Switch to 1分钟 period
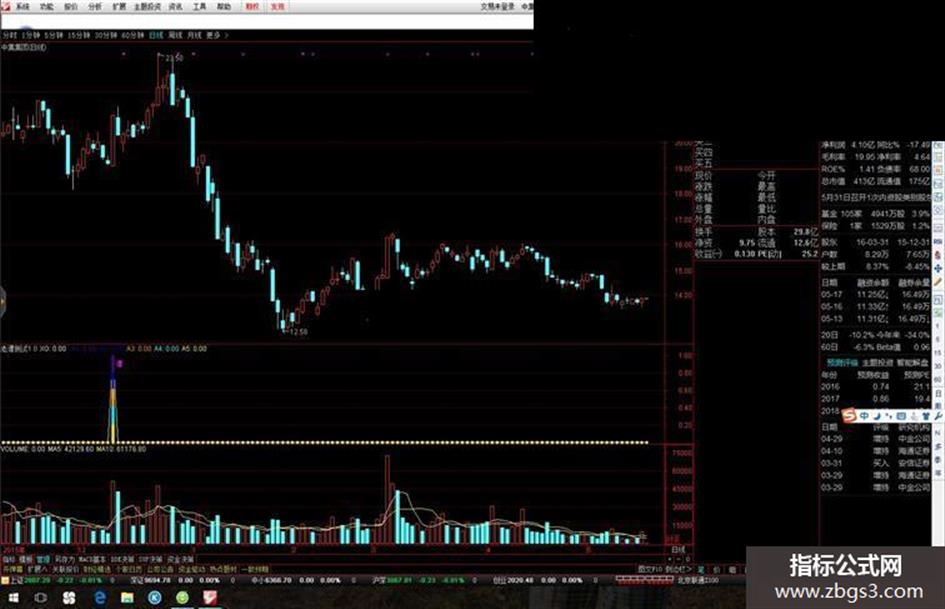Viewport: 945px width, 609px height. pyautogui.click(x=30, y=36)
